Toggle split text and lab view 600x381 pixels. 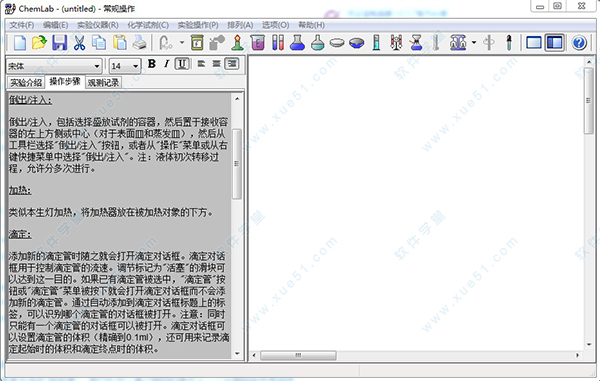(554, 42)
